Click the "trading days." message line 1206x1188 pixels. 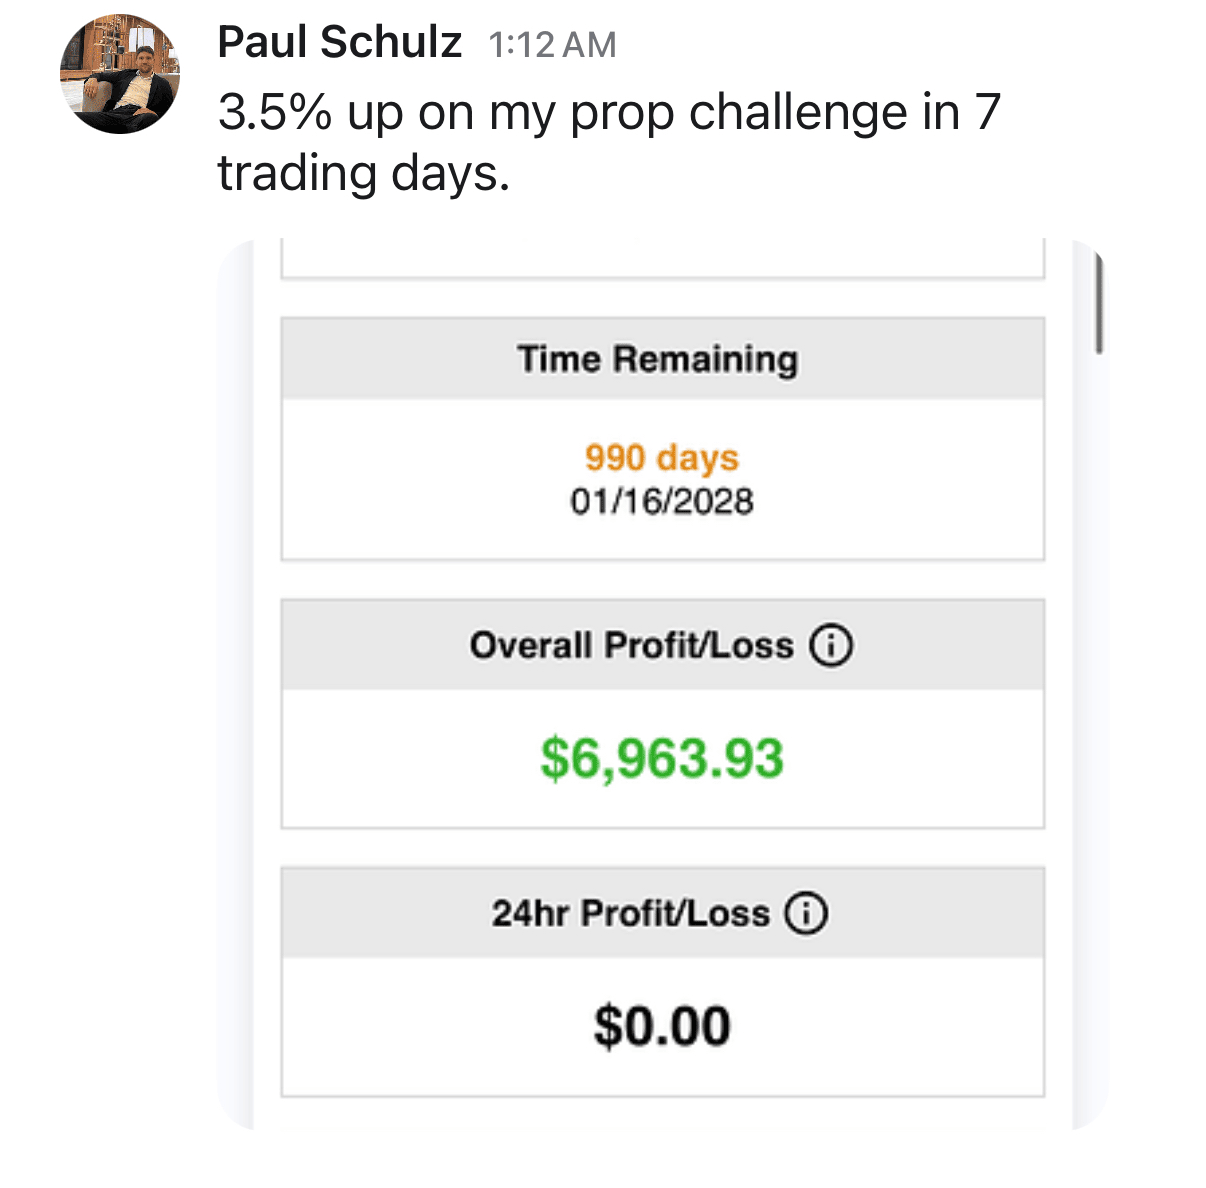coord(364,173)
